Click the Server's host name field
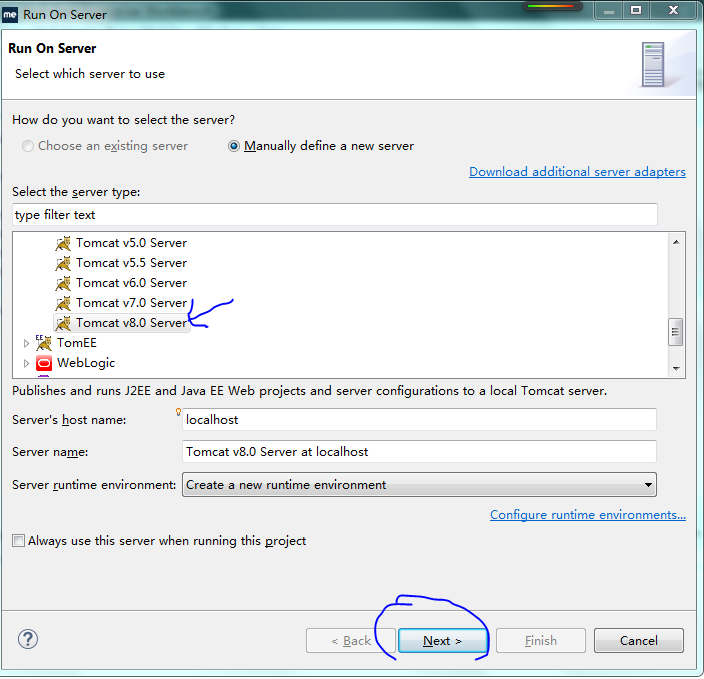 tap(419, 420)
